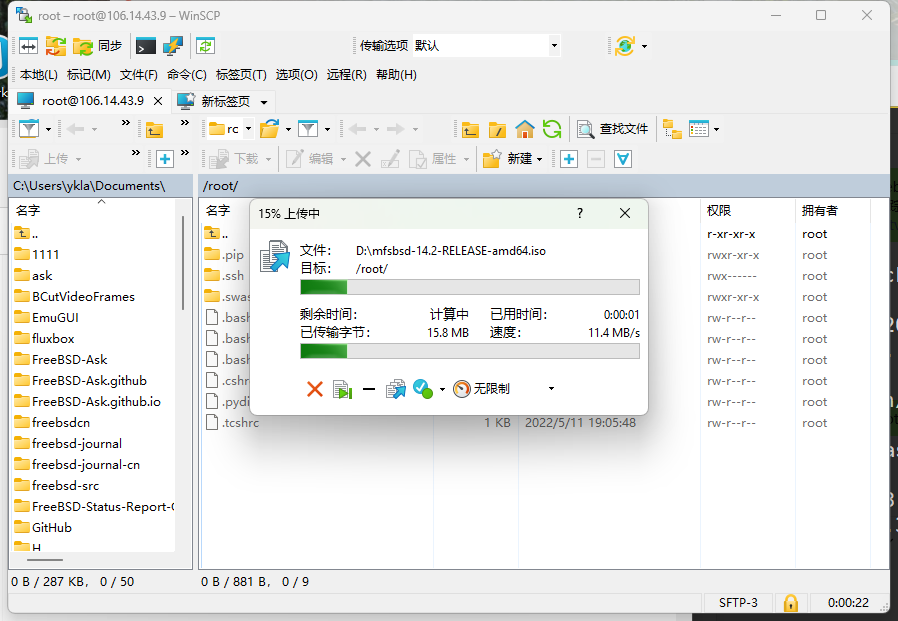Click the remote selection funnel icon
Viewport: 898px width, 621px height.
click(623, 159)
